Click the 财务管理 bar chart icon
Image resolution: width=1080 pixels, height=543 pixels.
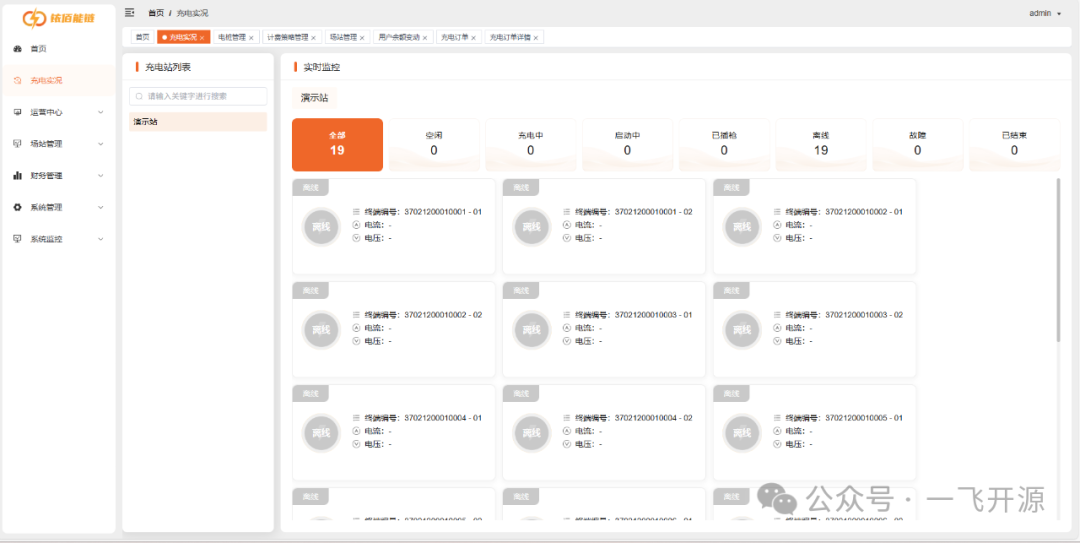click(17, 176)
